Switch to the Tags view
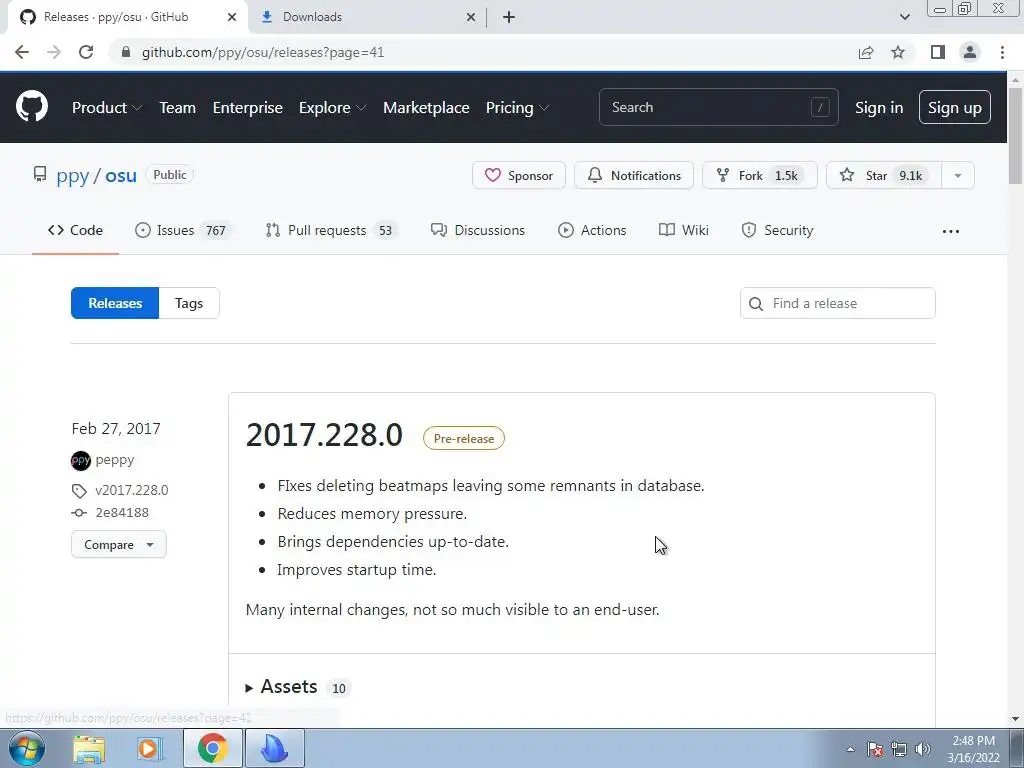Screen dimensions: 1024x768 (189, 303)
